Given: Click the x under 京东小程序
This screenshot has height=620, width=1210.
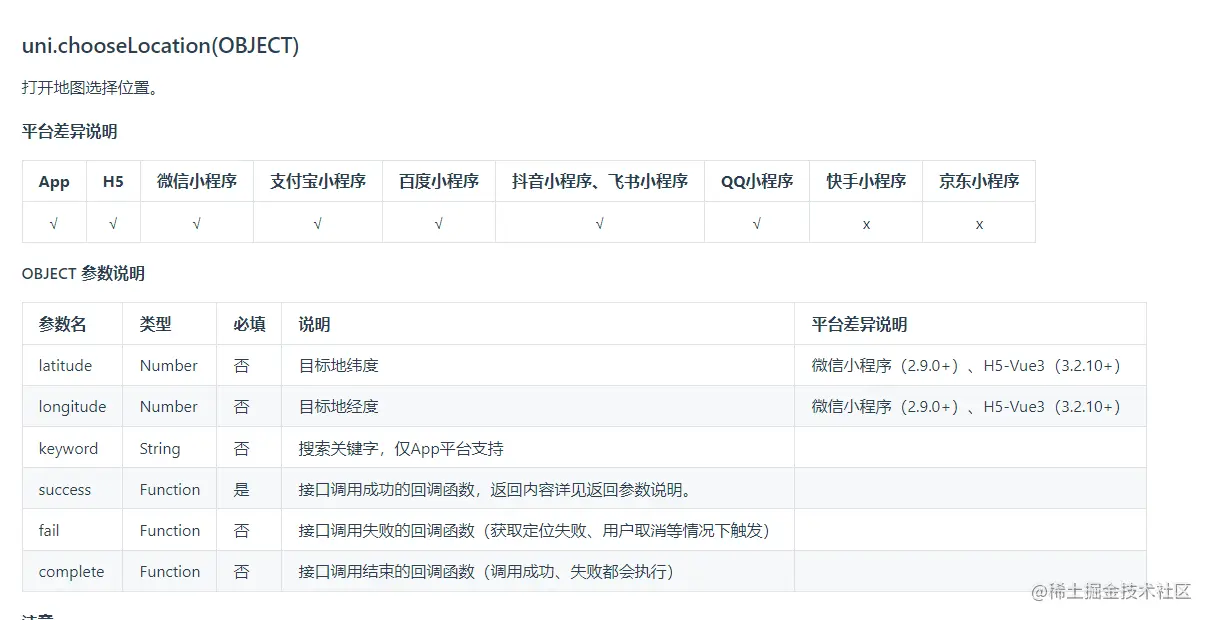Looking at the screenshot, I should [979, 224].
